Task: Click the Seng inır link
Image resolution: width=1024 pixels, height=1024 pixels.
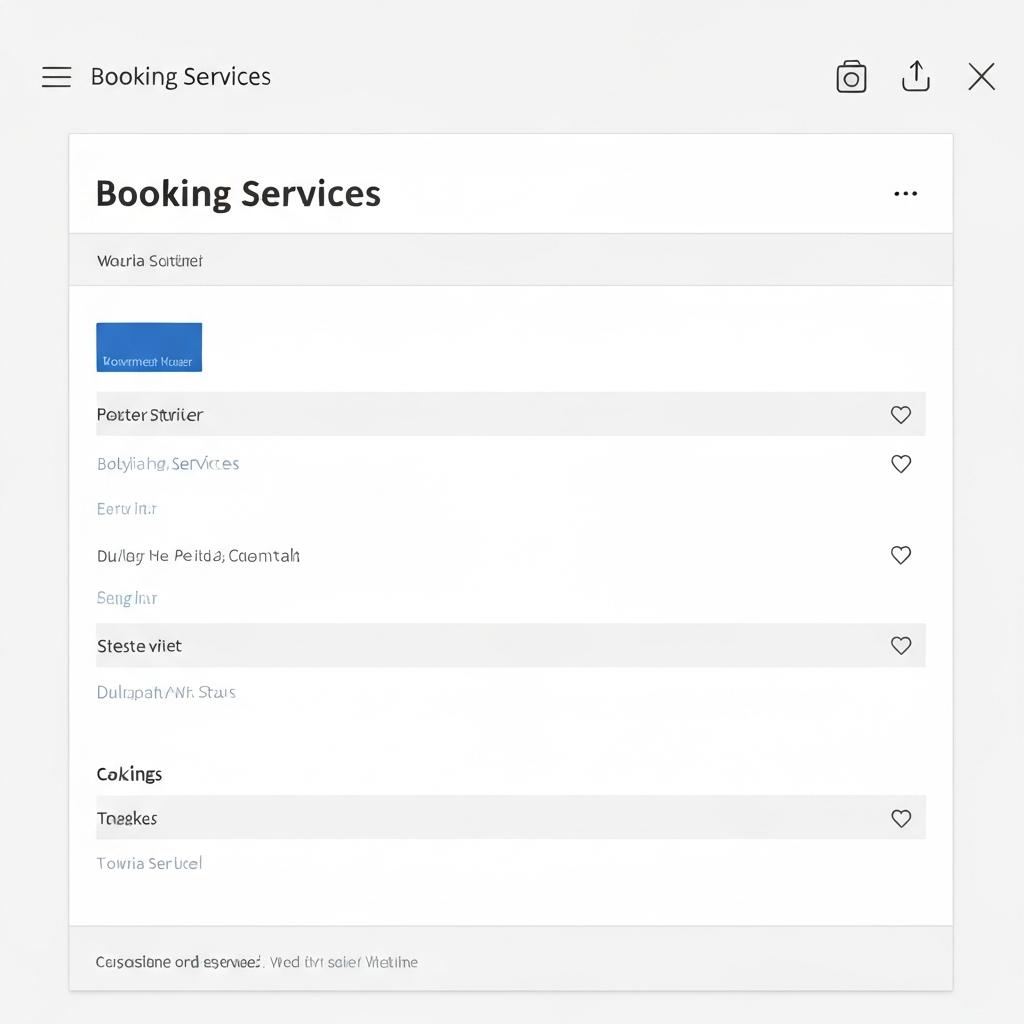Action: point(127,598)
